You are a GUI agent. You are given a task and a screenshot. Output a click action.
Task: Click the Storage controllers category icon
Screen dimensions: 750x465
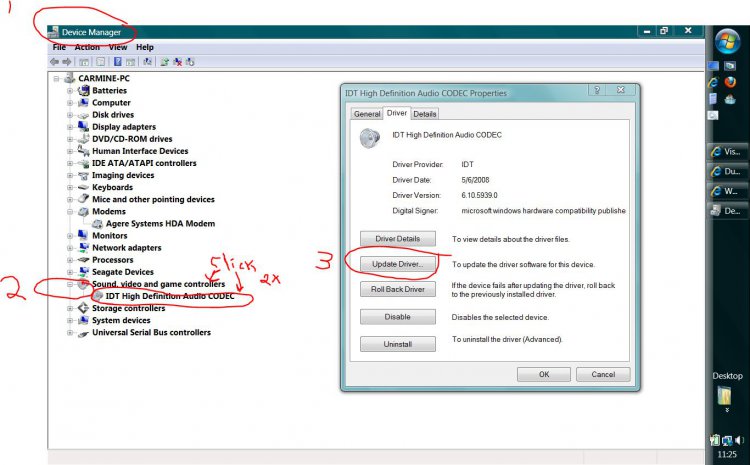click(x=84, y=308)
